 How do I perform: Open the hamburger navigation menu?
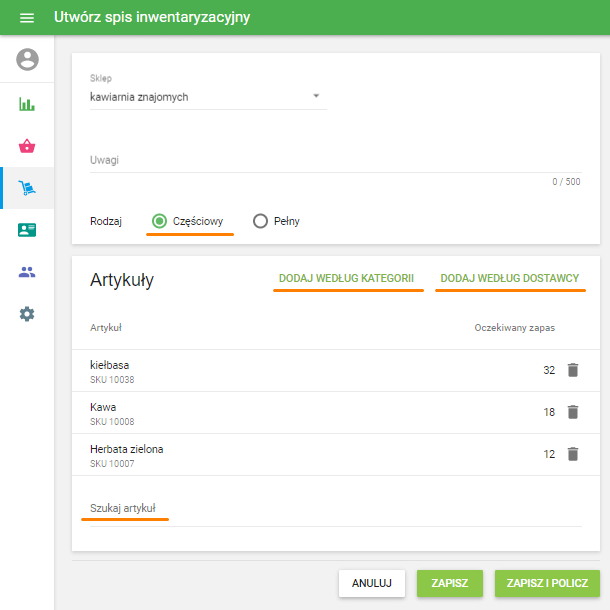tap(27, 18)
